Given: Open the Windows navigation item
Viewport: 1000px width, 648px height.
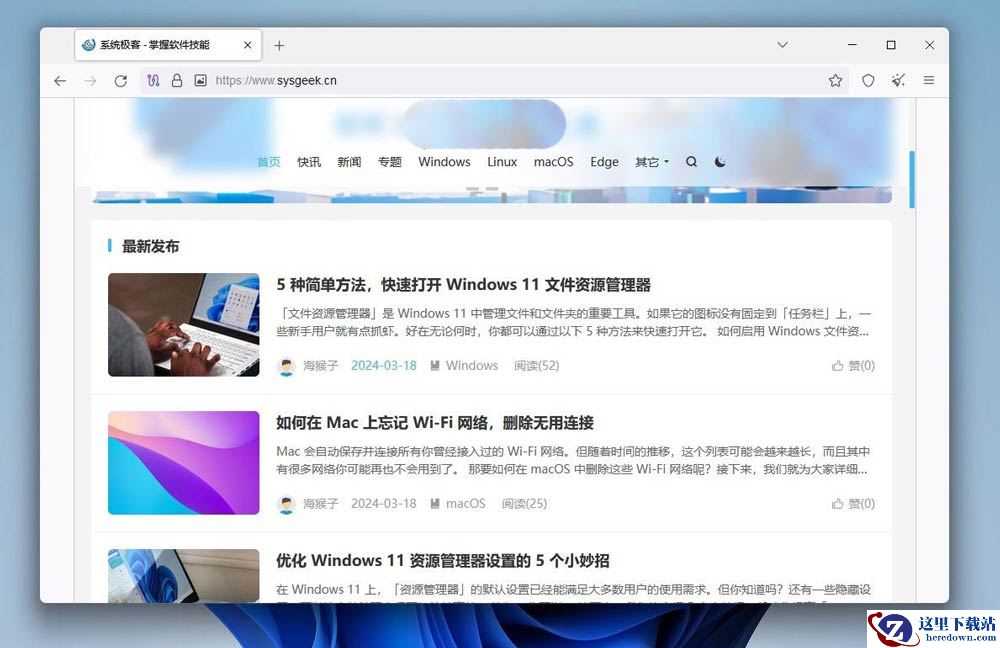Looking at the screenshot, I should tap(445, 162).
